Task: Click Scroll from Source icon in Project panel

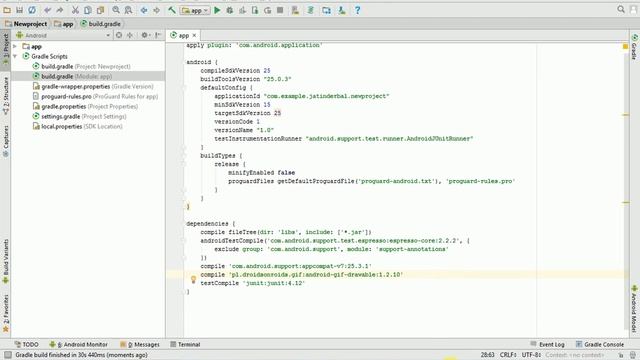Action: [x=119, y=35]
